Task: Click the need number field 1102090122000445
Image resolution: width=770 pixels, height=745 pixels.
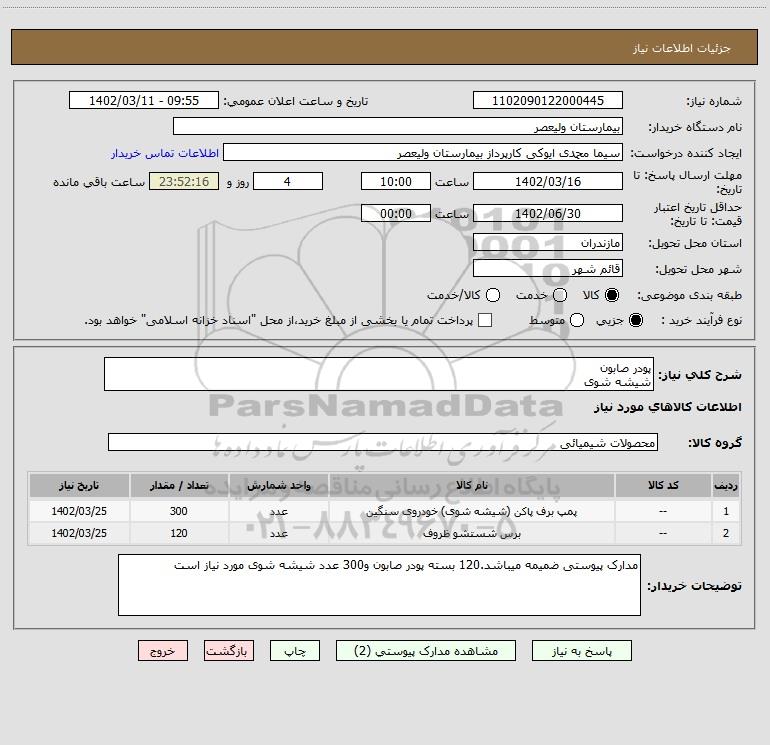Action: (x=548, y=100)
